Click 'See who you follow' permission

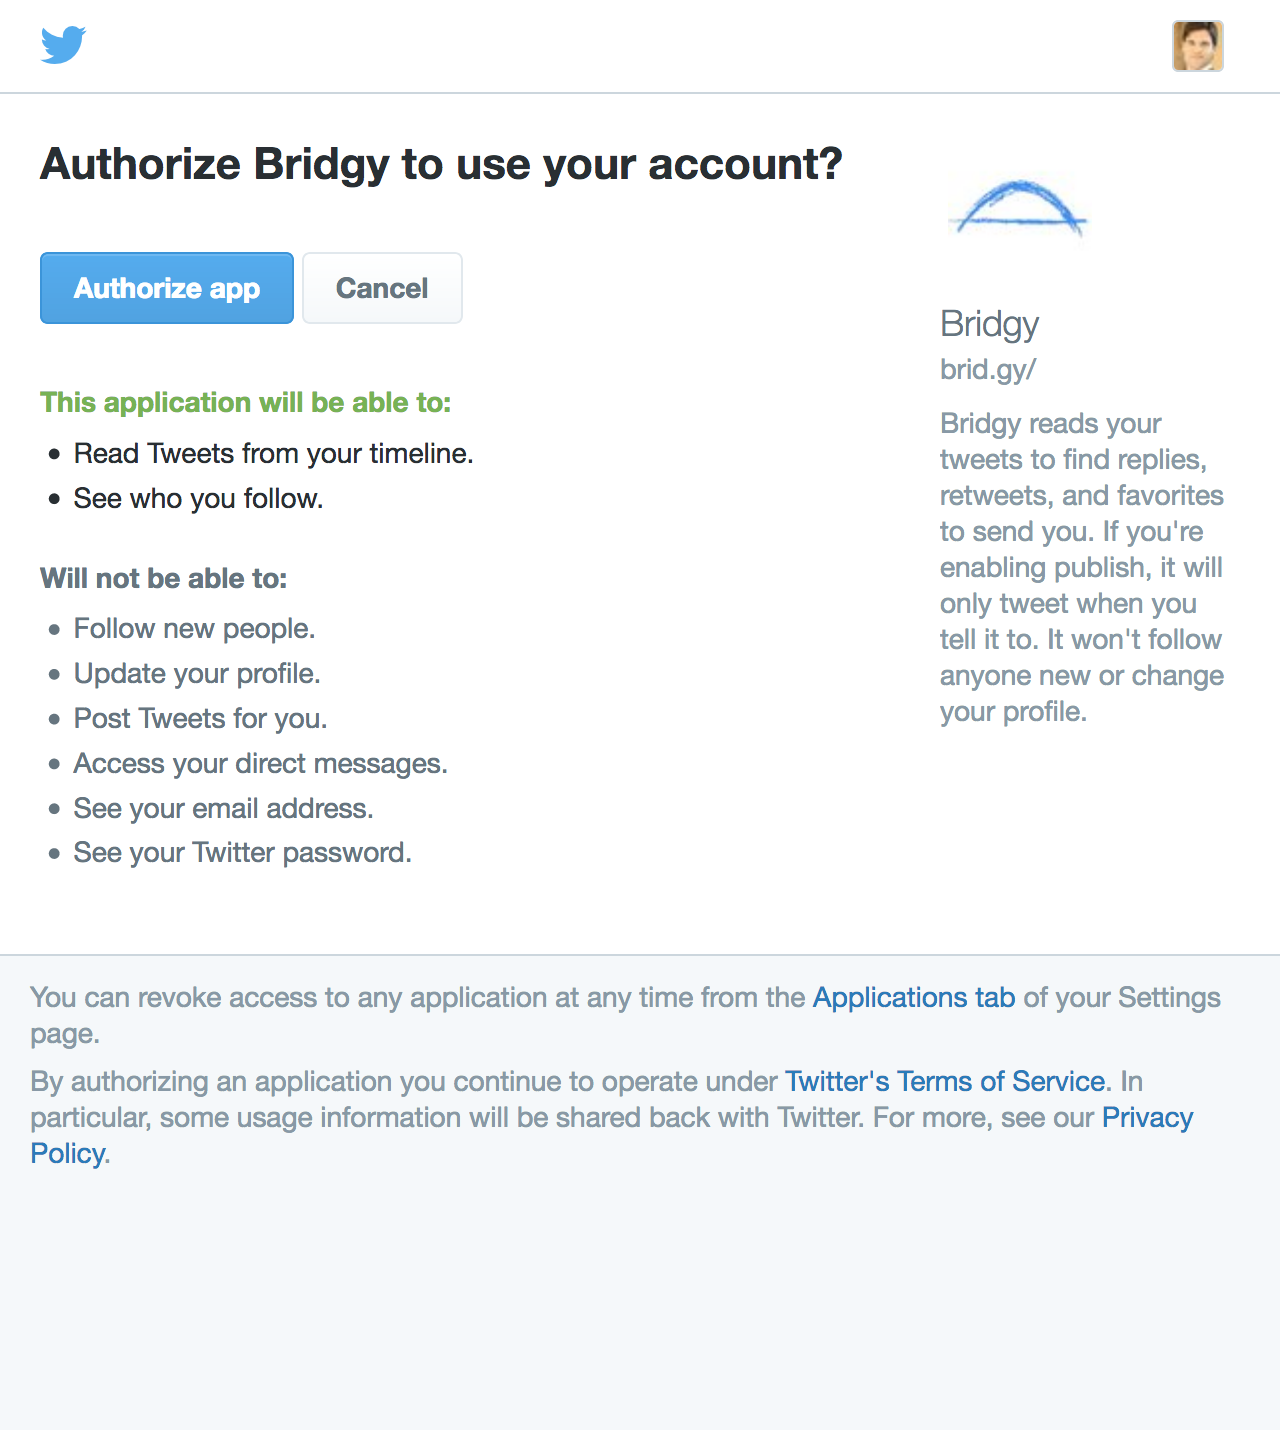coord(198,499)
